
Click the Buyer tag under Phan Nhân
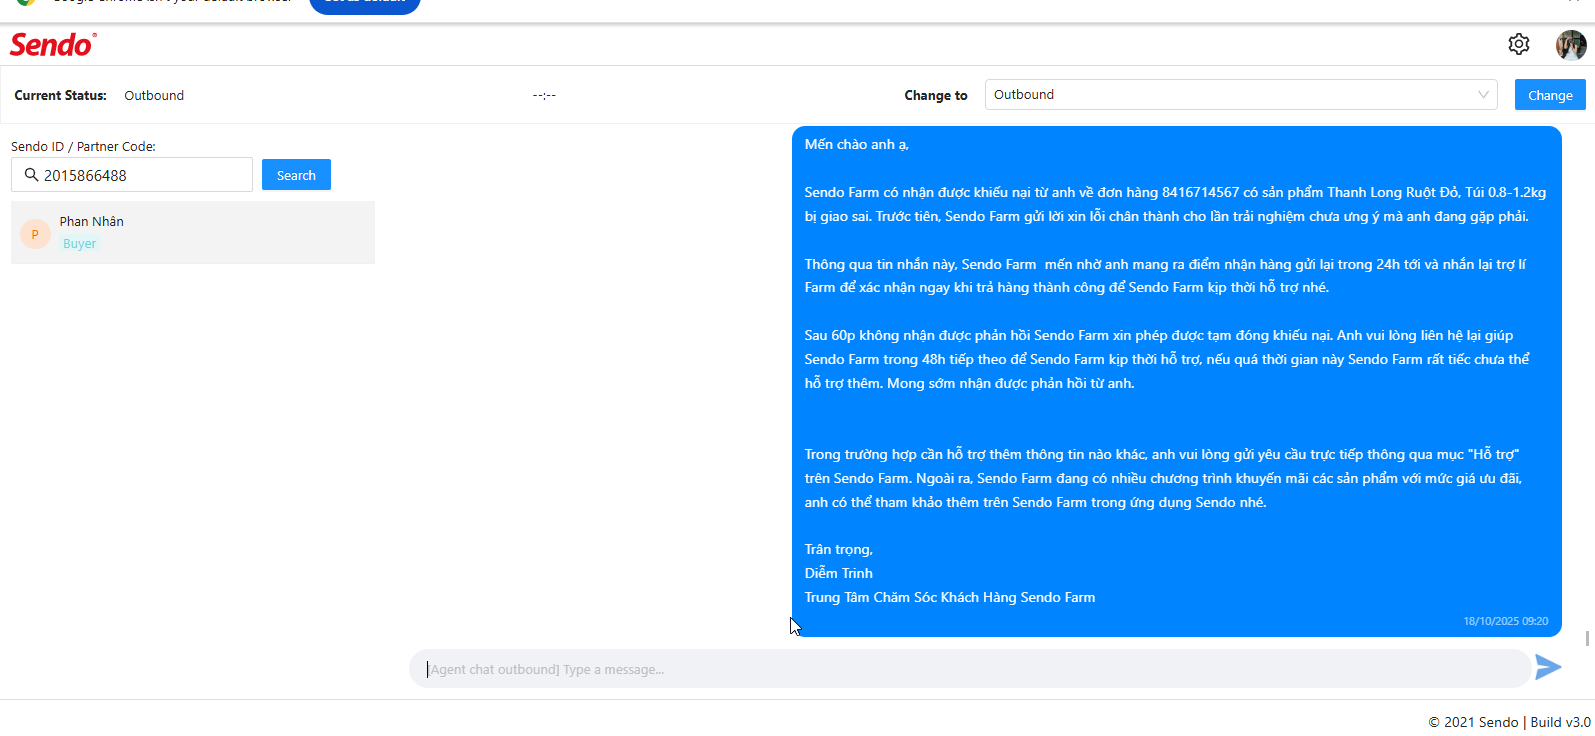(x=80, y=244)
